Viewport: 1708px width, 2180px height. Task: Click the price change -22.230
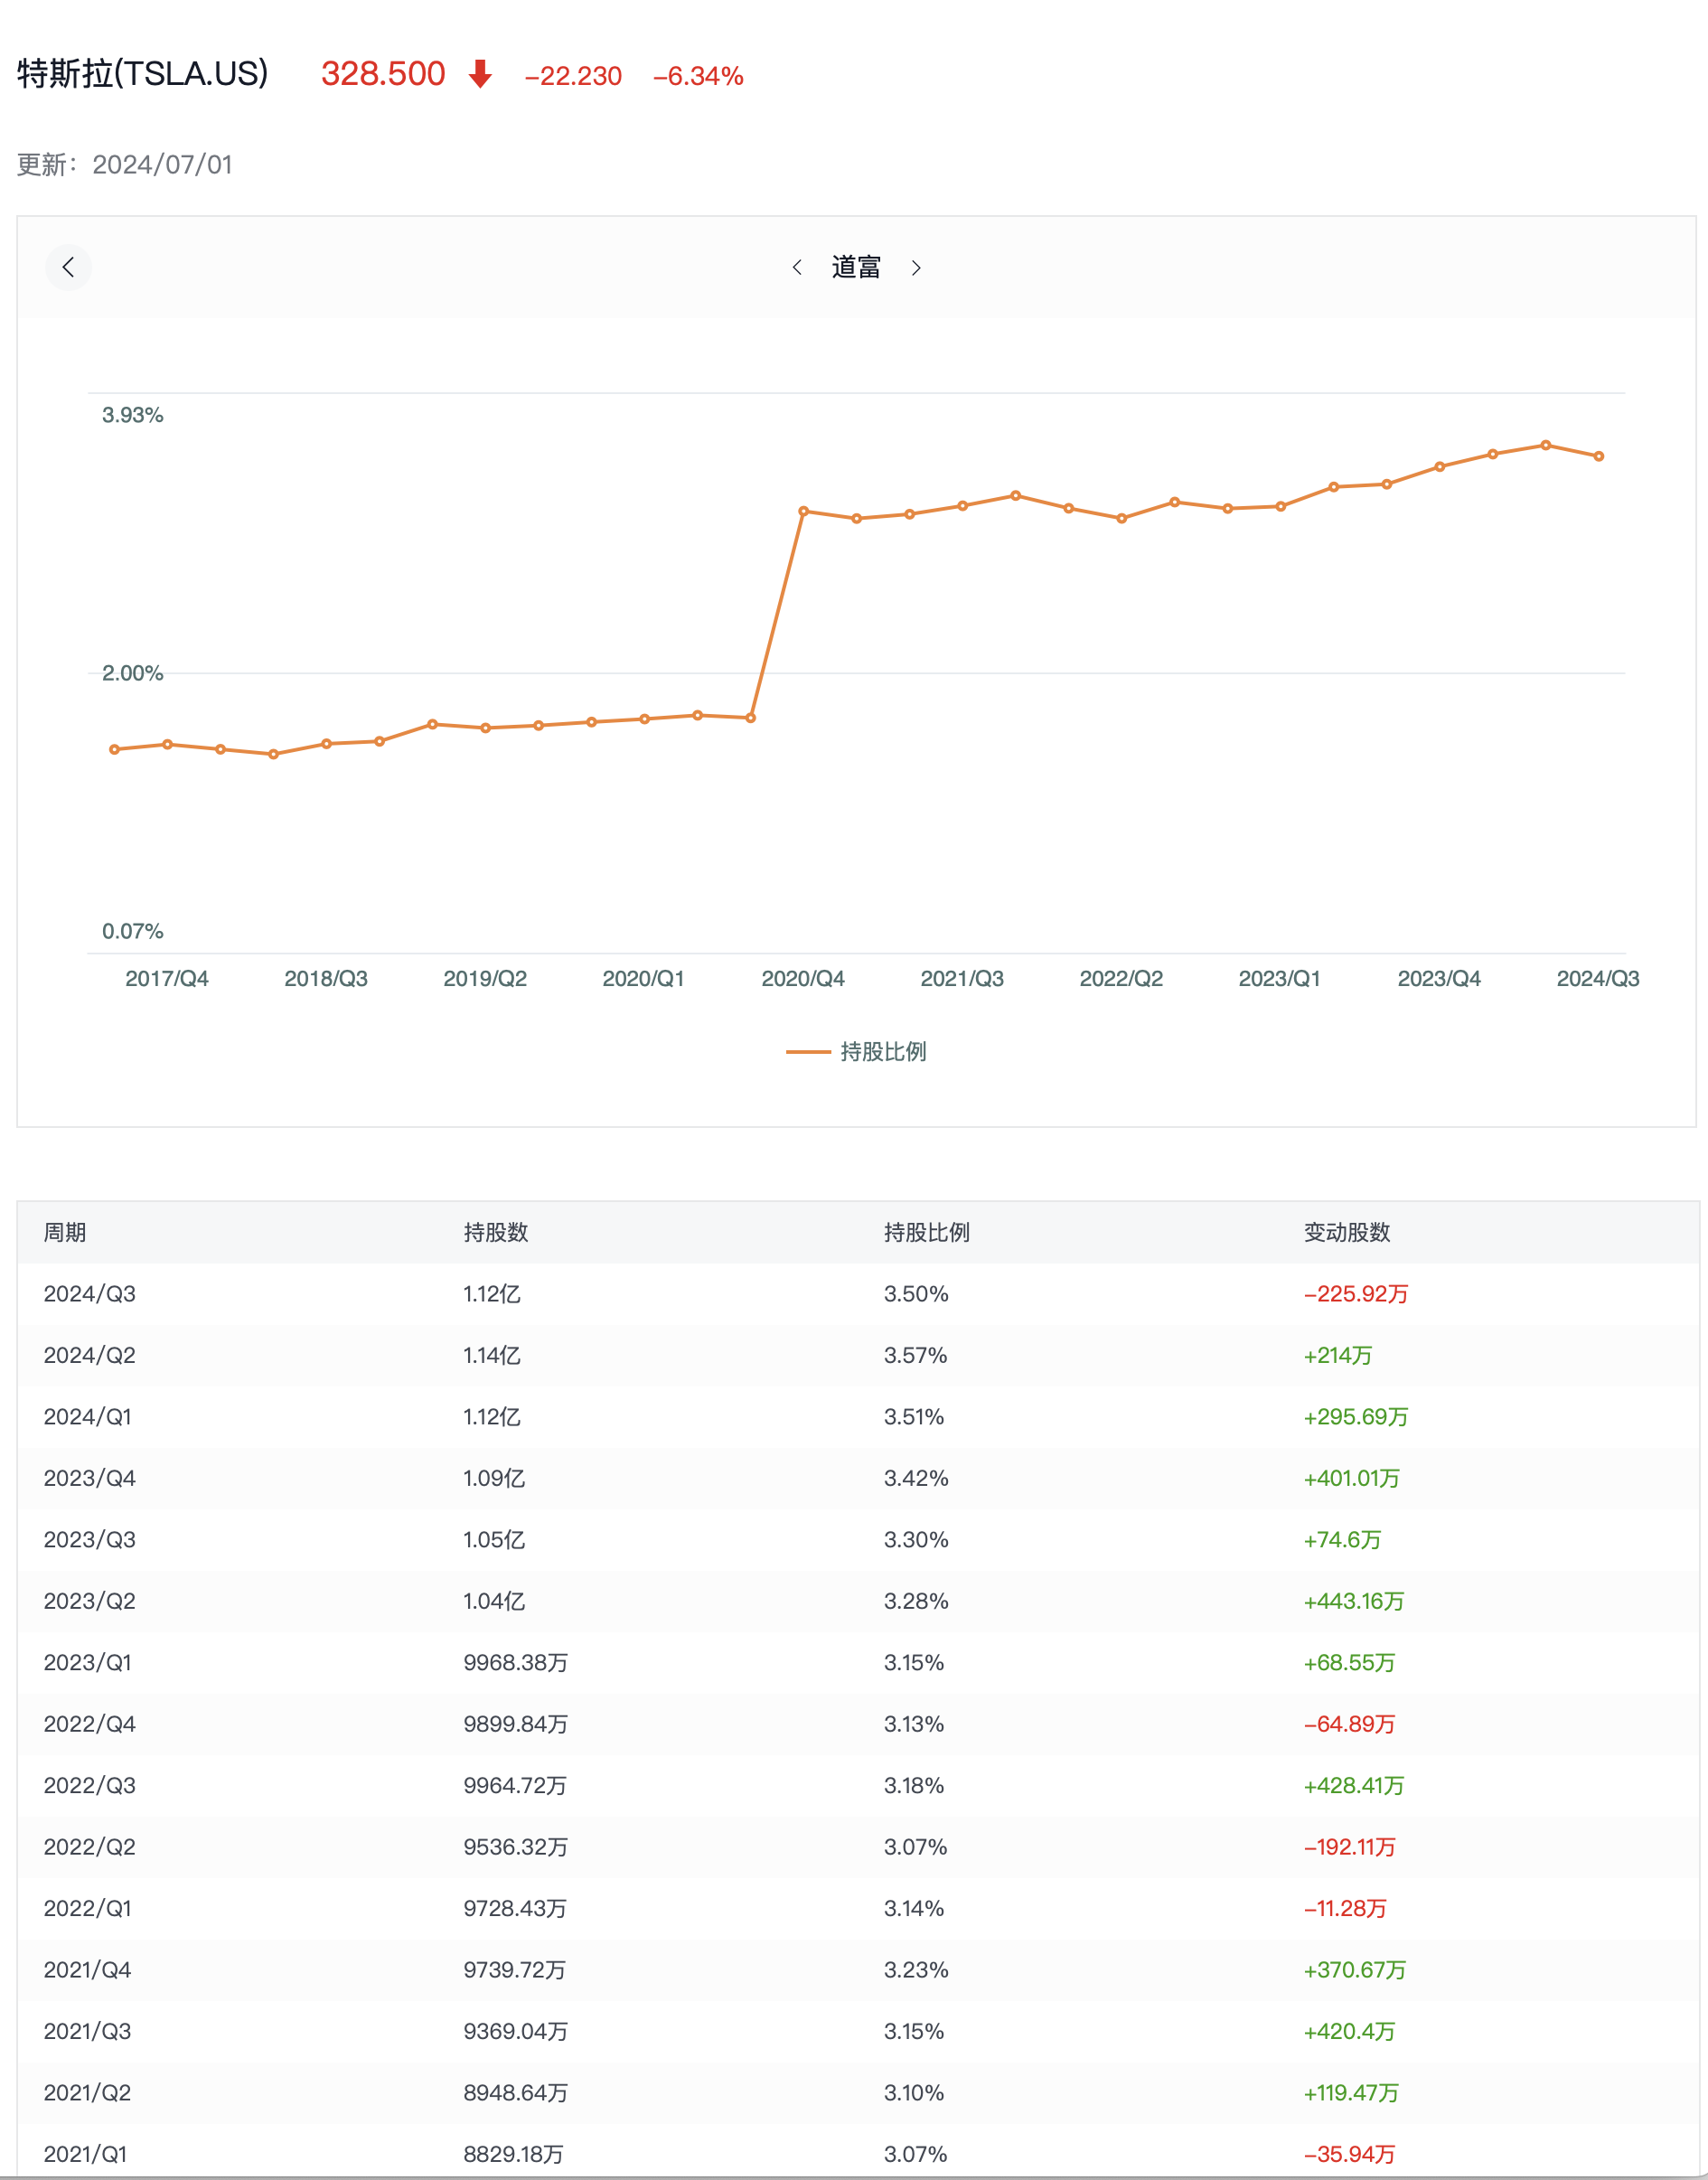pos(573,76)
